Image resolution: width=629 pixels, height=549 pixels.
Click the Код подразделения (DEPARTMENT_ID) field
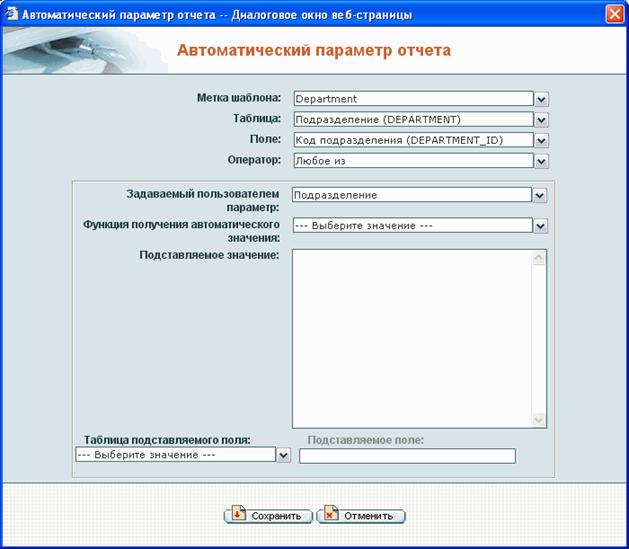coord(413,140)
